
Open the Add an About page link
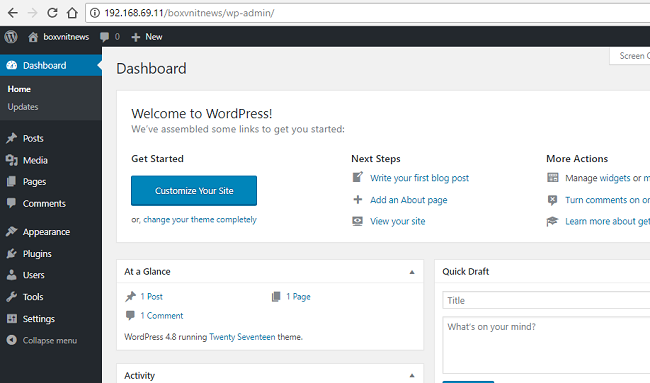click(x=409, y=200)
